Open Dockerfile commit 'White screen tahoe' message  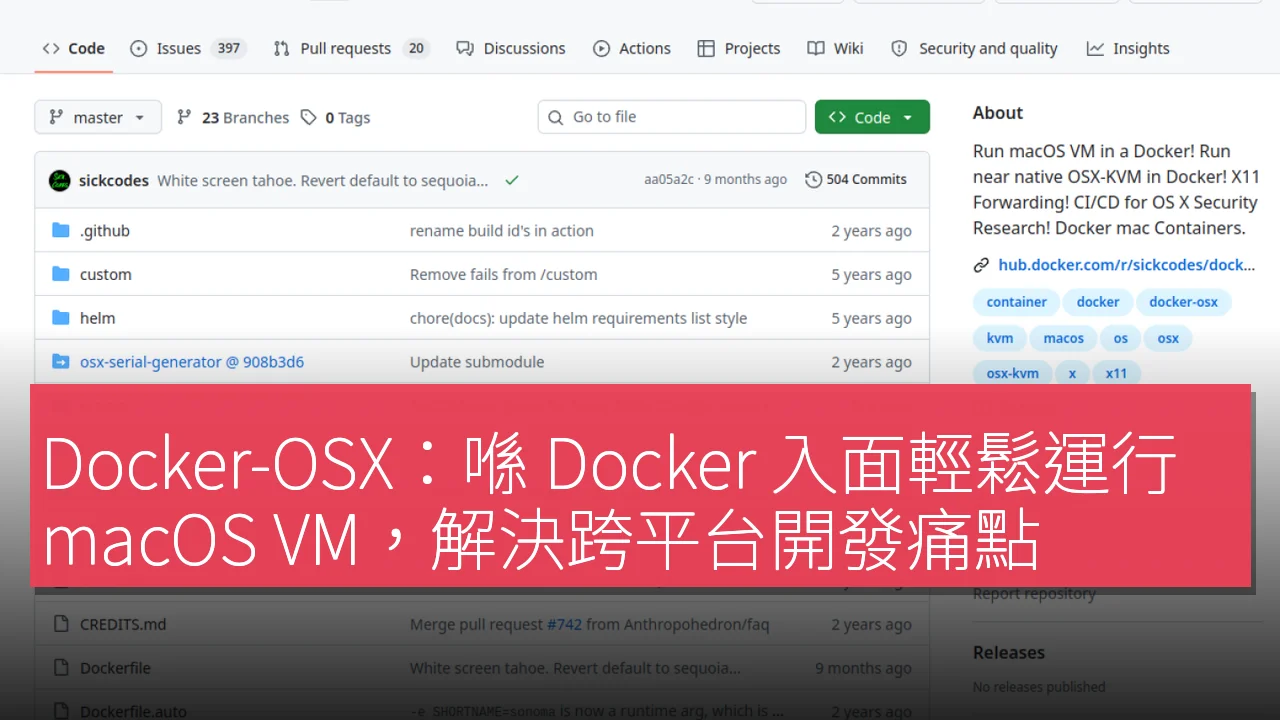pos(575,668)
